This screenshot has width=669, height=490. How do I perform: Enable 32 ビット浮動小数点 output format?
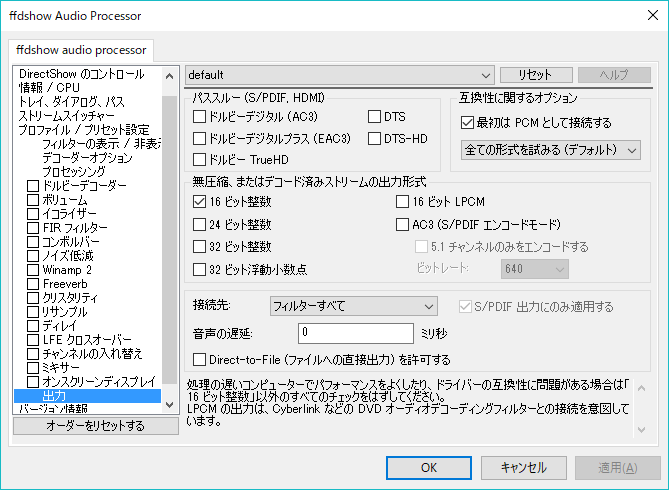click(199, 269)
